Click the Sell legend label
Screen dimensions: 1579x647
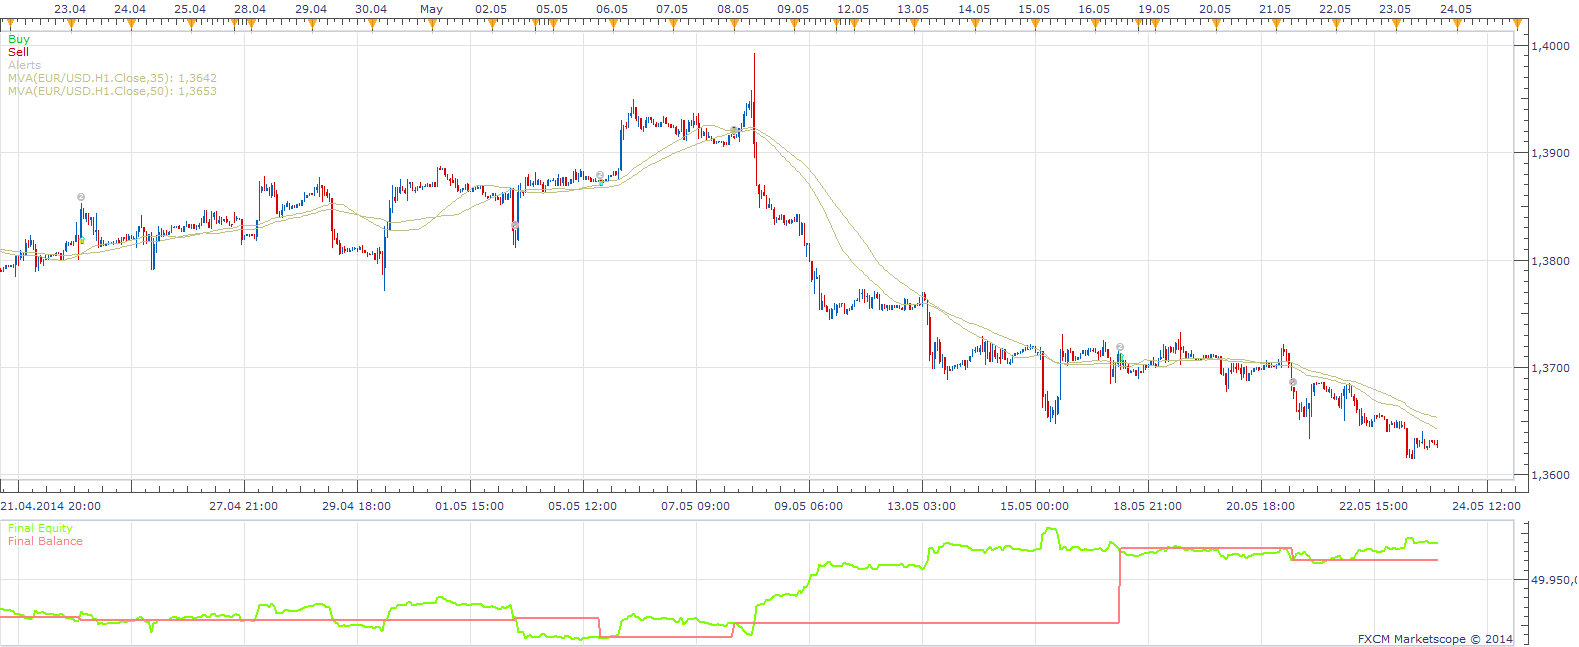tap(18, 52)
